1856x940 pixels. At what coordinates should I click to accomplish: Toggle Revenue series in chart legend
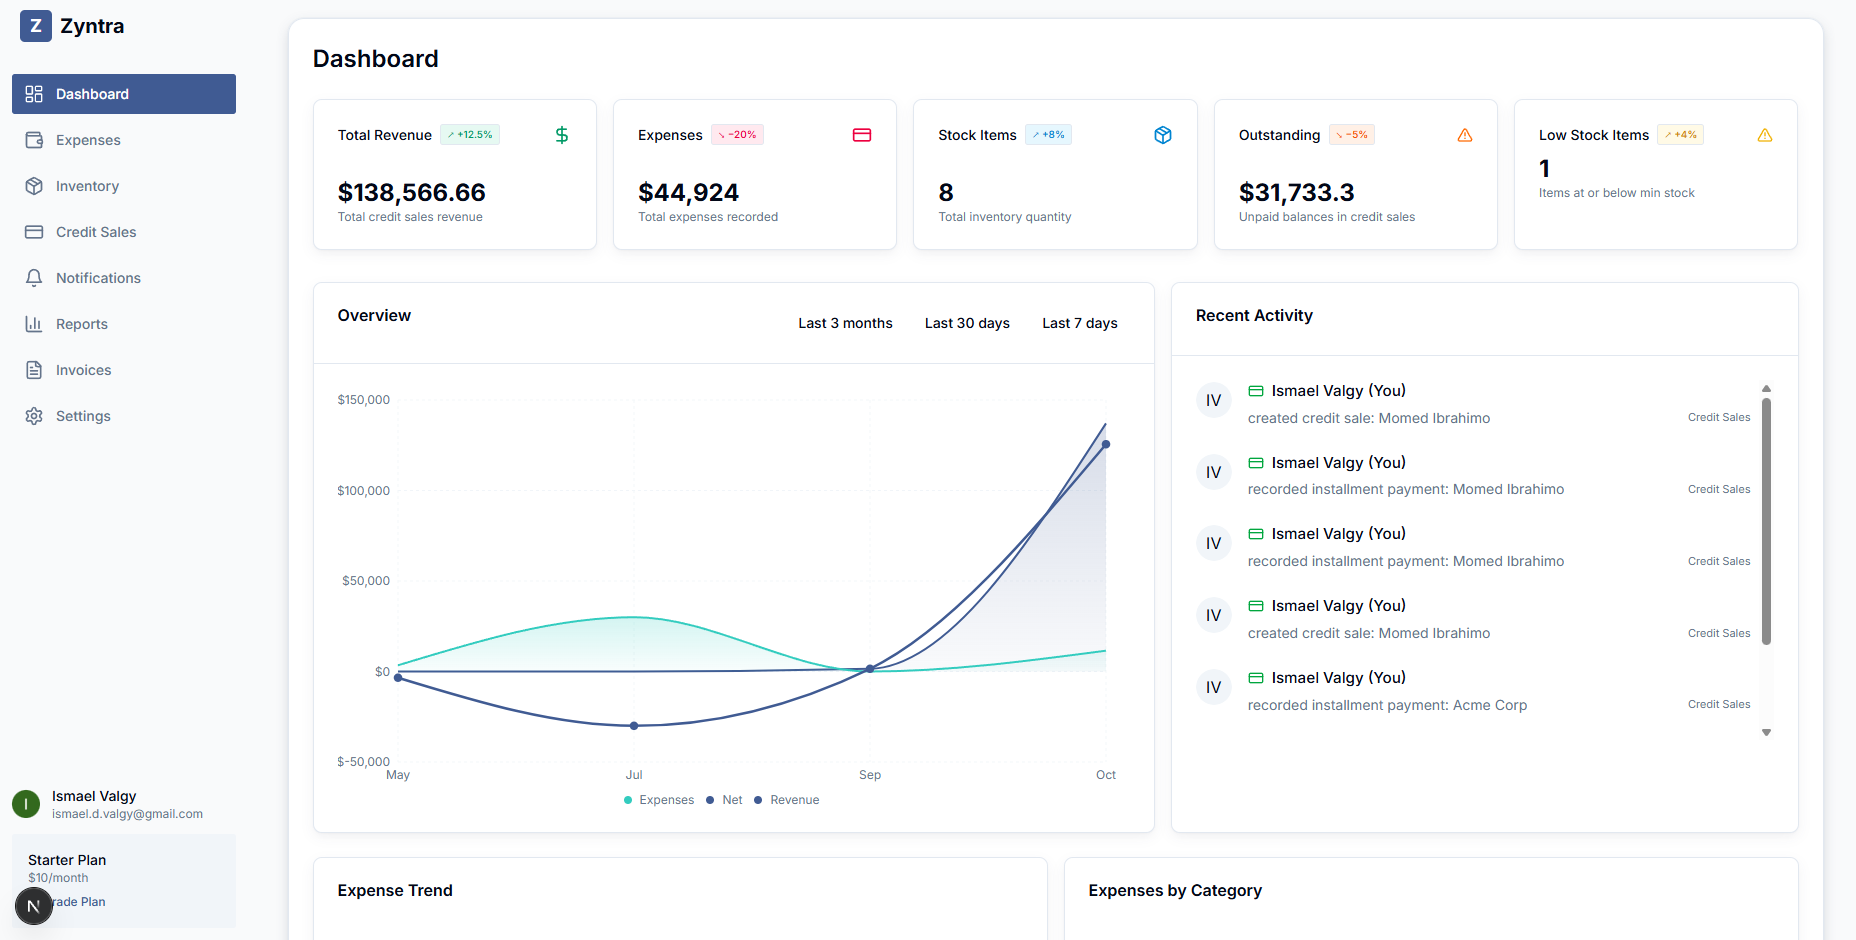click(787, 800)
